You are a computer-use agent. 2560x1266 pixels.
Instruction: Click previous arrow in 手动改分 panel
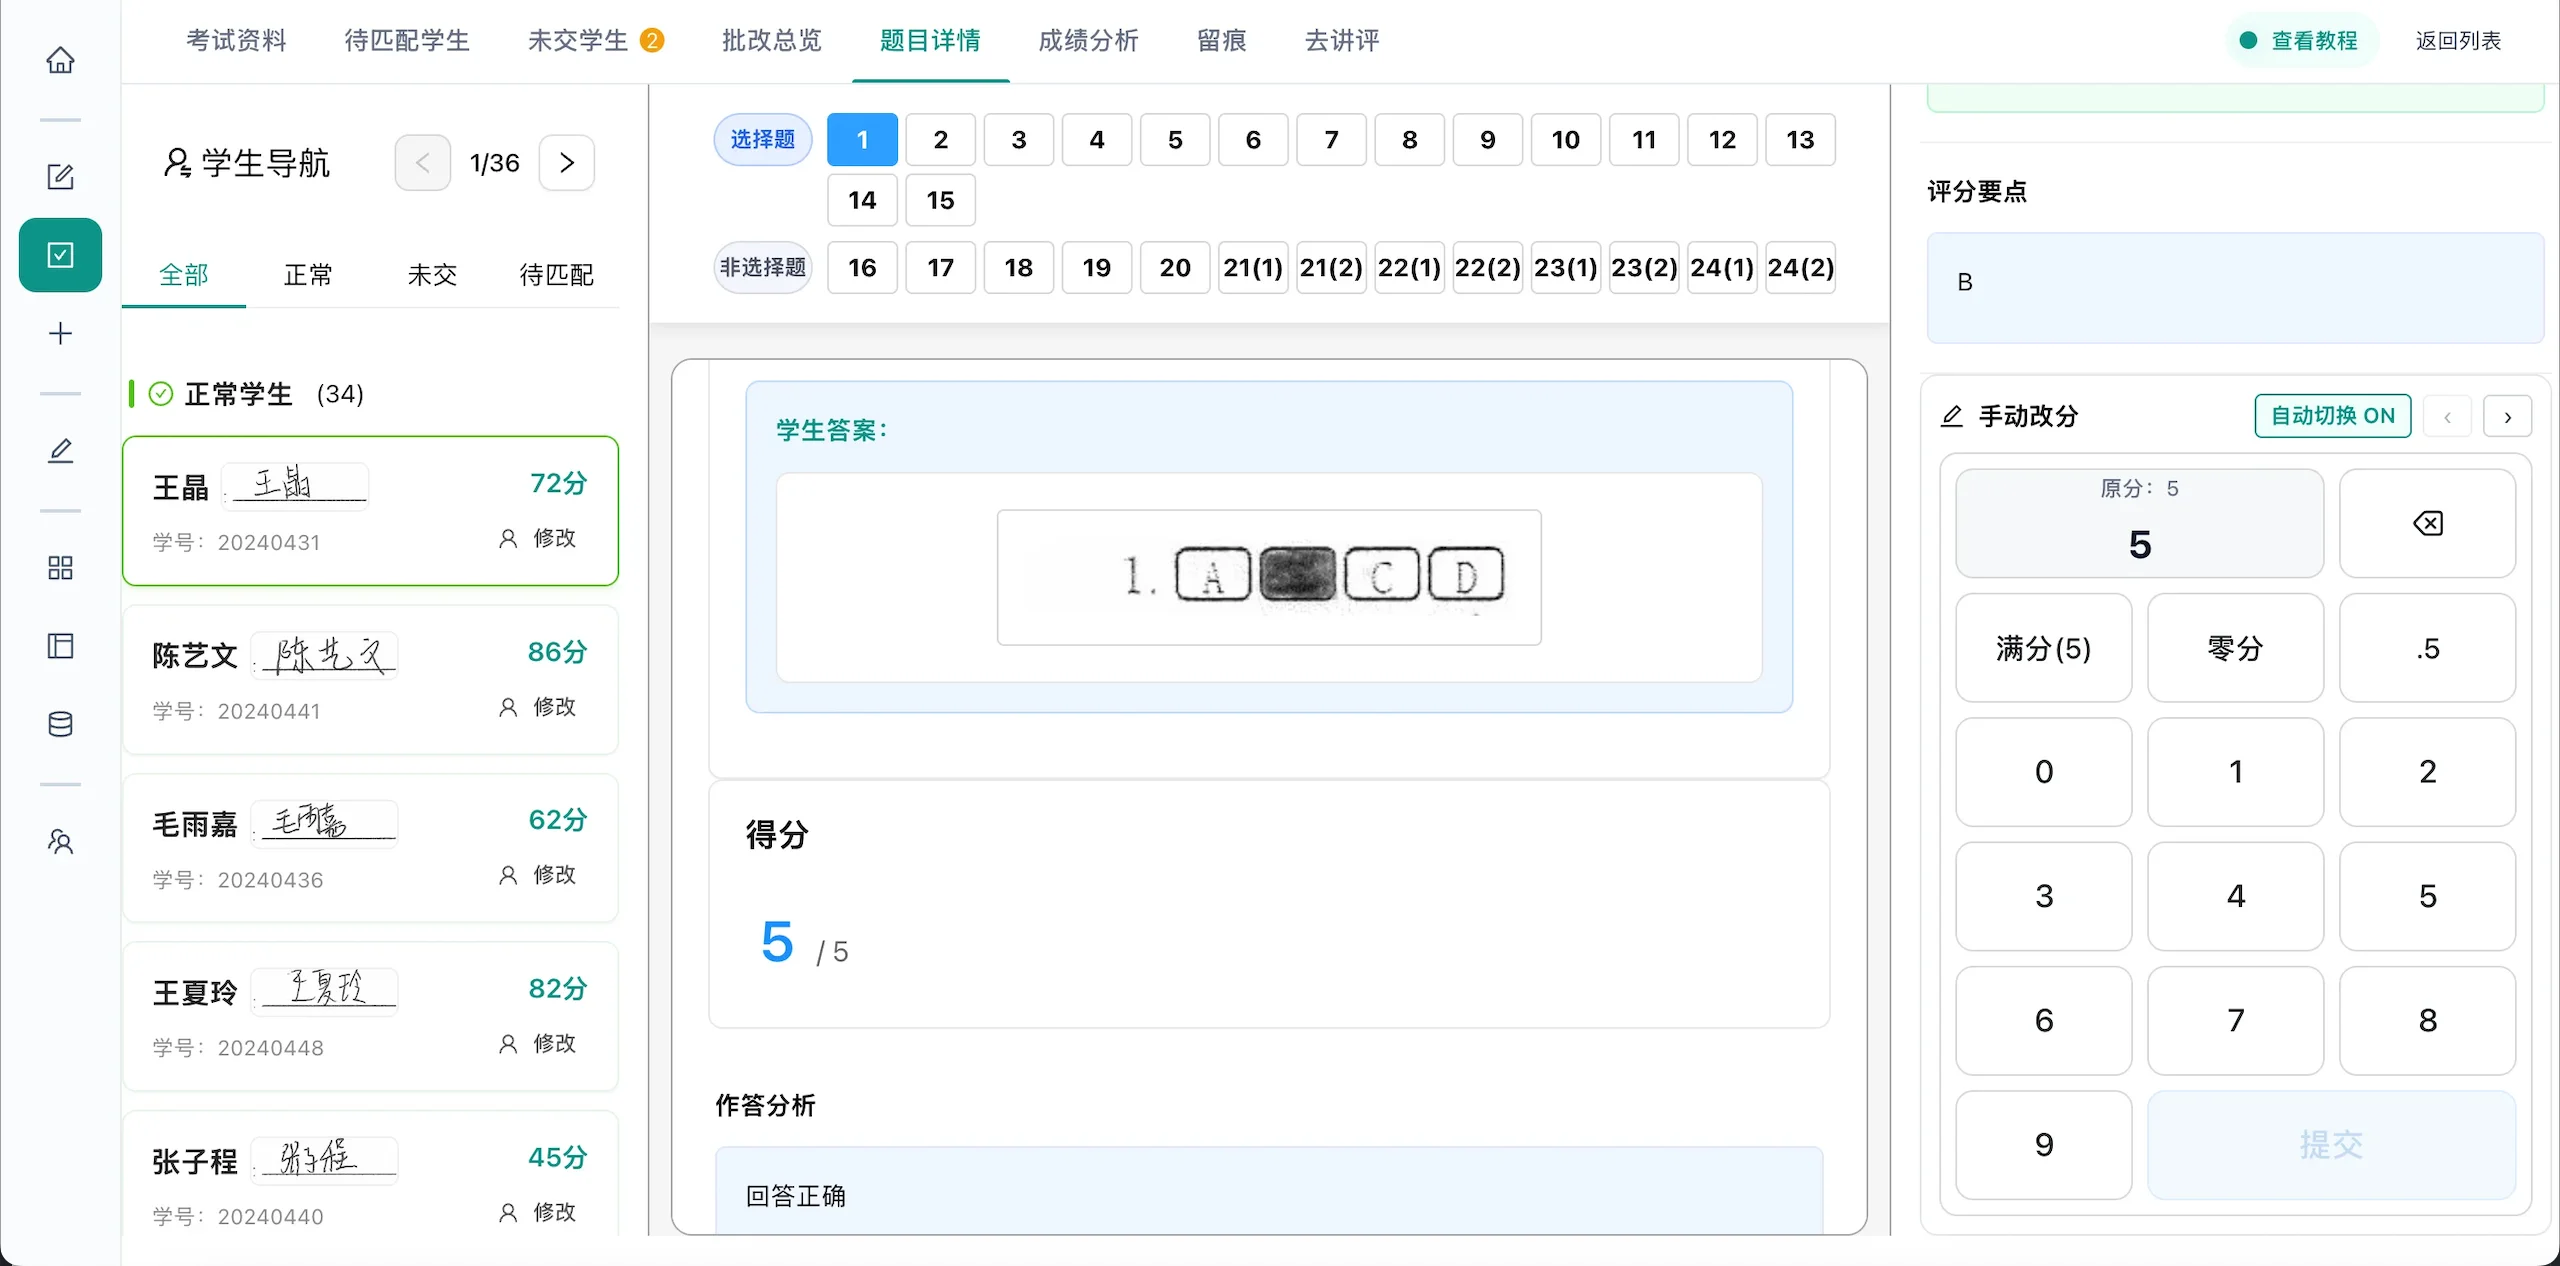pos(2447,417)
